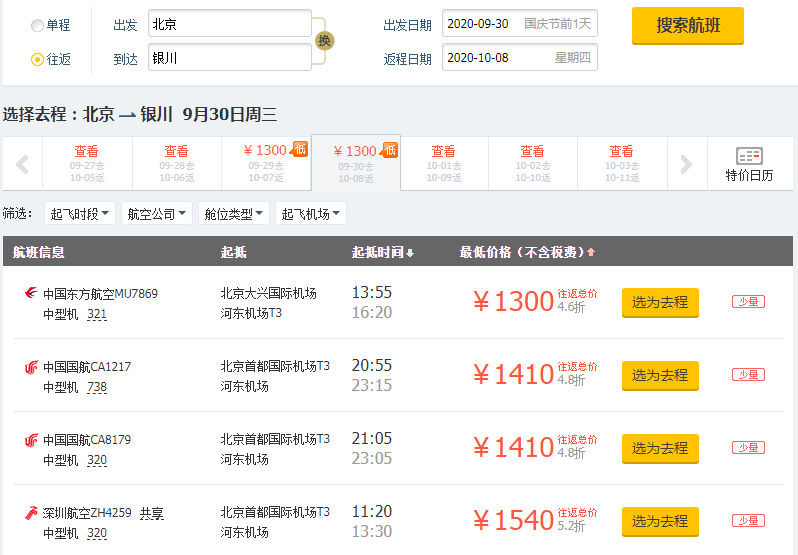This screenshot has width=798, height=555.
Task: Switch to the 10-01 departure date tab
Action: pos(444,163)
